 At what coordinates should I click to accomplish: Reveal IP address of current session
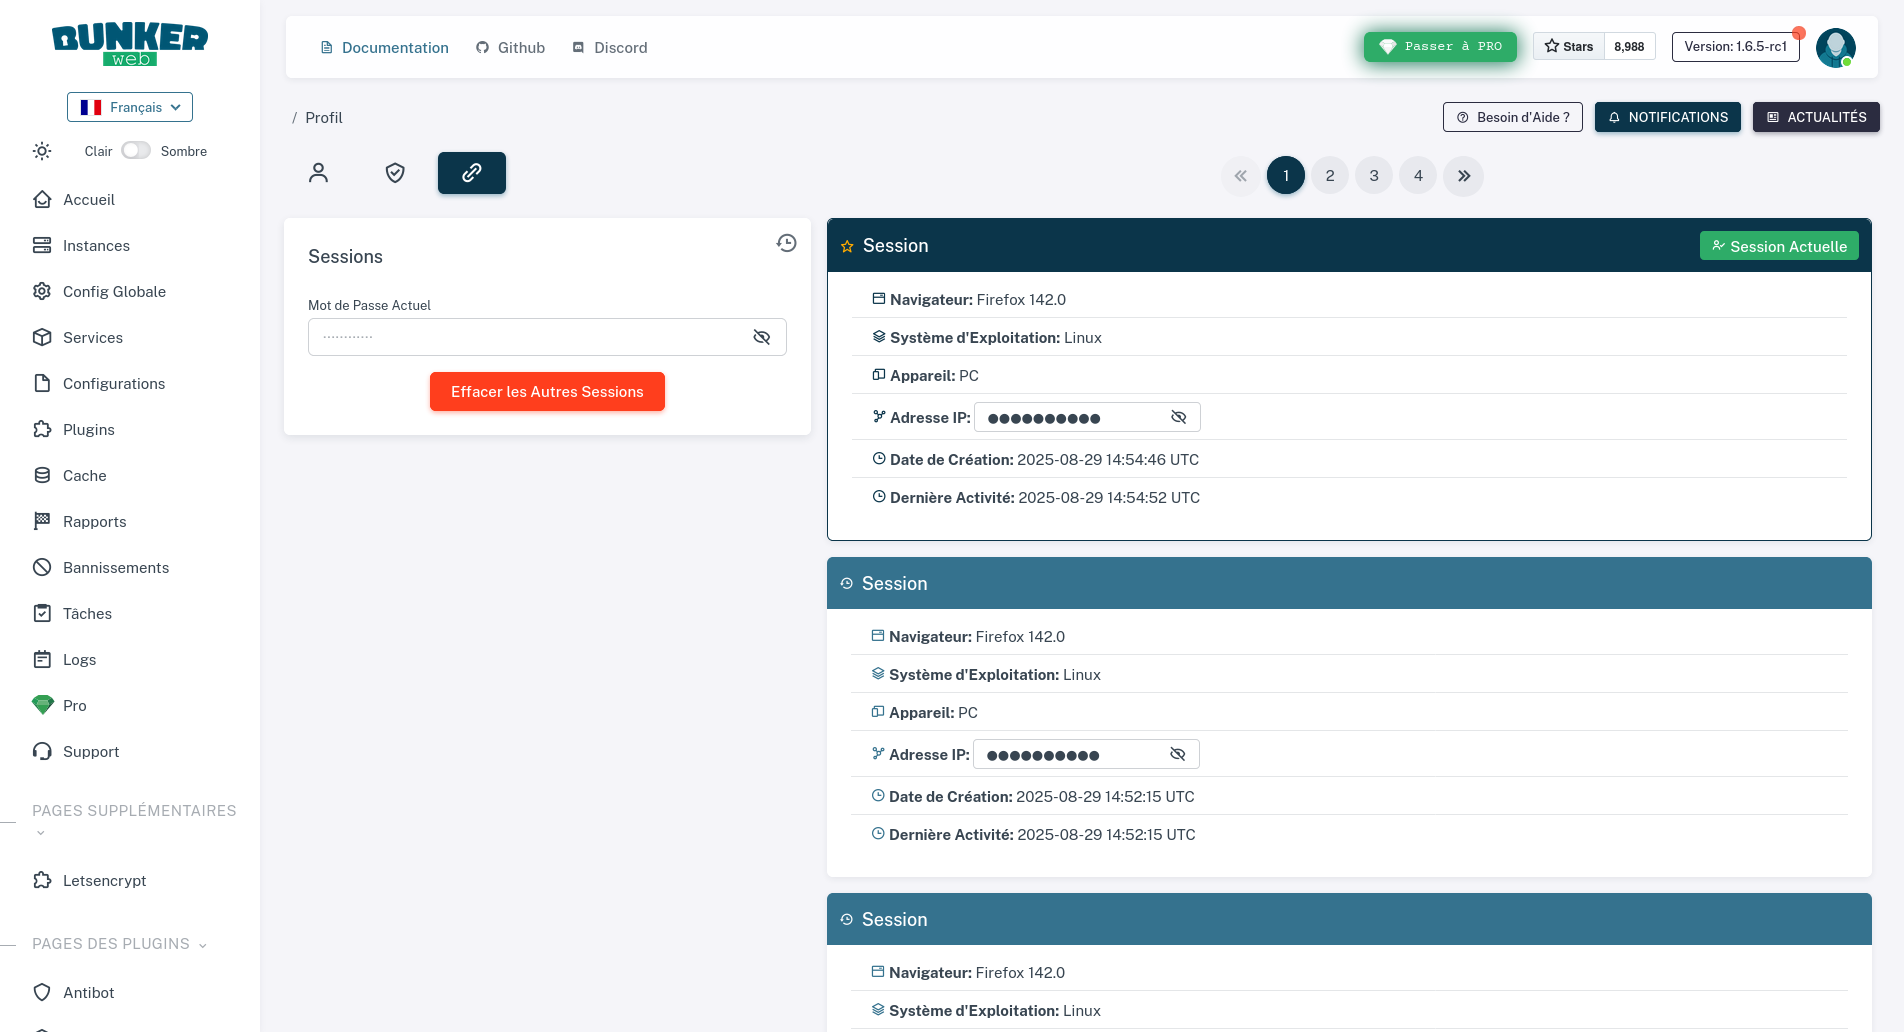[1179, 417]
